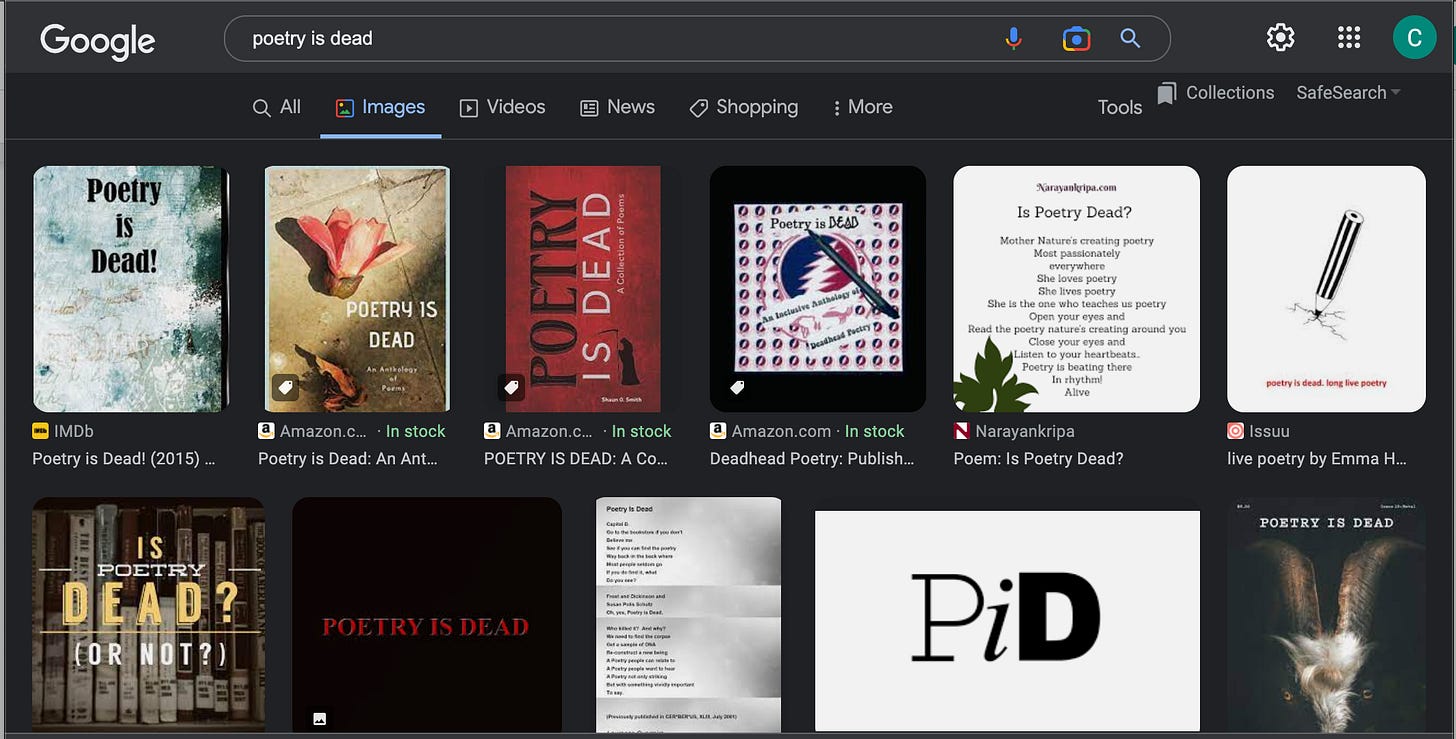Switch to the All tab
The height and width of the screenshot is (739, 1456).
(x=277, y=107)
